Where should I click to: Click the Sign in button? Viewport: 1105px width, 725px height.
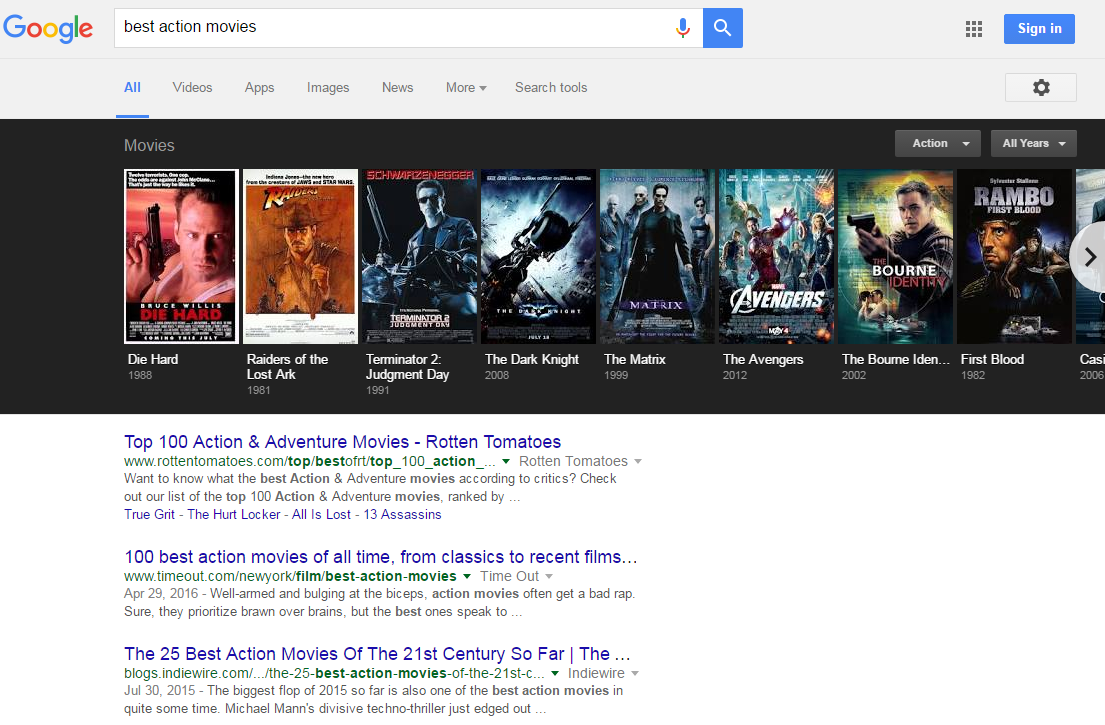[1039, 29]
